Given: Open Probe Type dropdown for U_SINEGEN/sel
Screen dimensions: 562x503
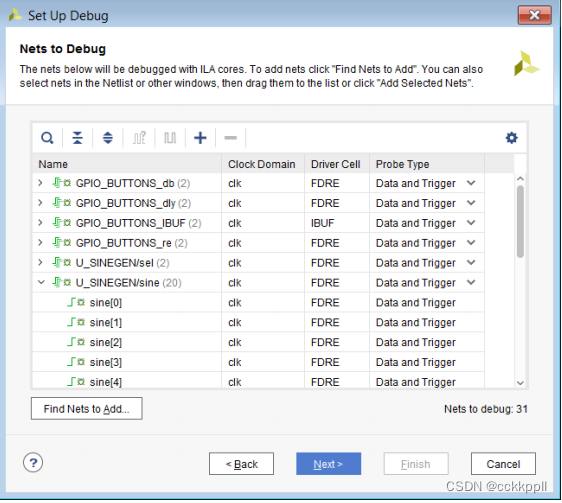Looking at the screenshot, I should (471, 263).
